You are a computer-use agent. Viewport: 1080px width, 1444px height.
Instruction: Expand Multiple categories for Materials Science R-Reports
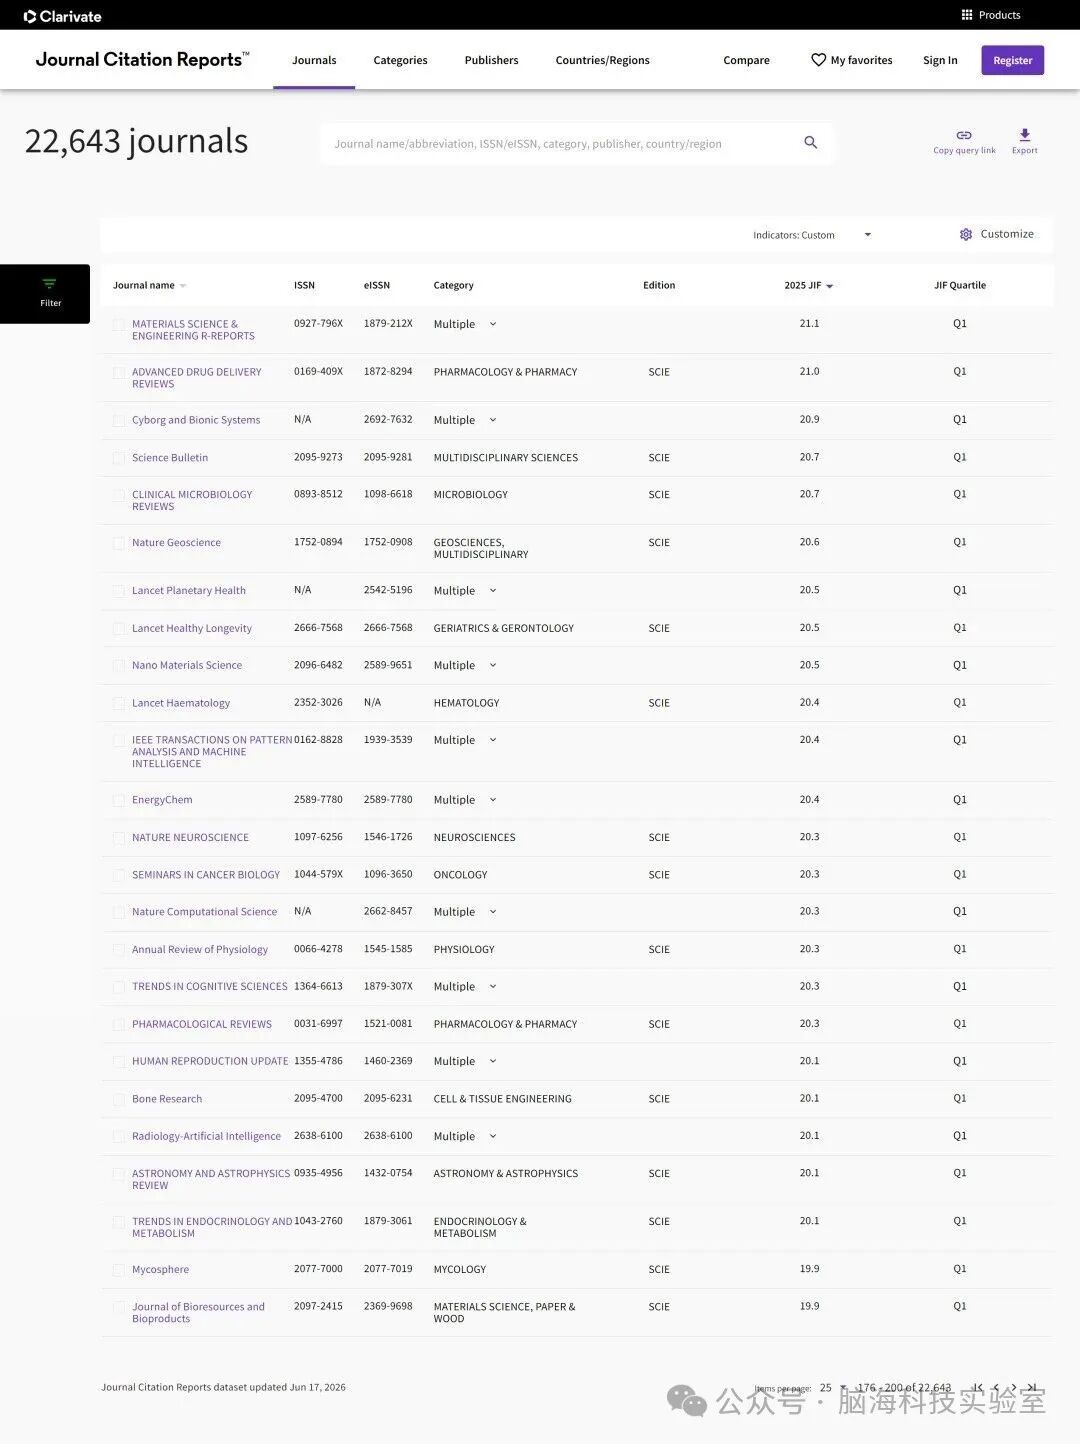pos(493,324)
